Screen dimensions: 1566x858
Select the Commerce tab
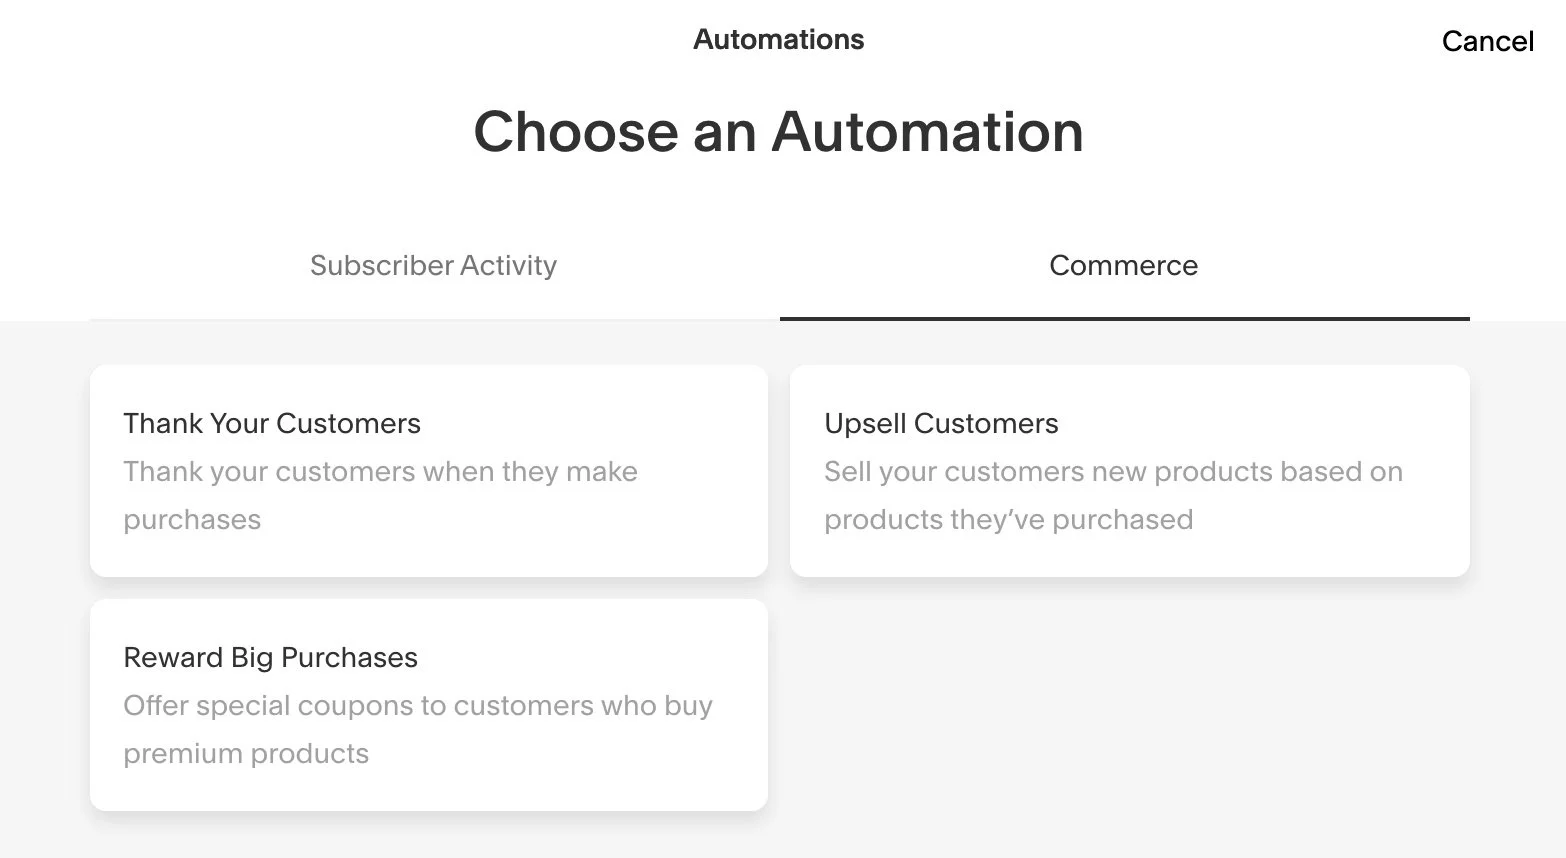(1124, 265)
